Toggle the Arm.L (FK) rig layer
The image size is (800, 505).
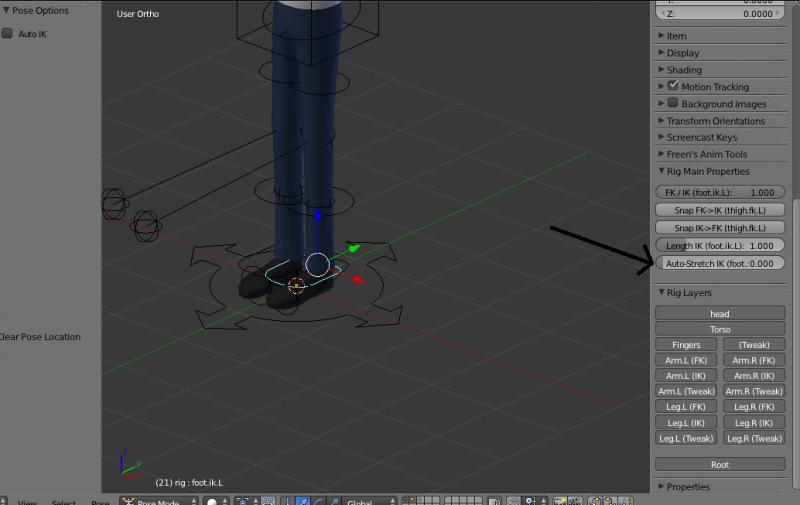[686, 360]
